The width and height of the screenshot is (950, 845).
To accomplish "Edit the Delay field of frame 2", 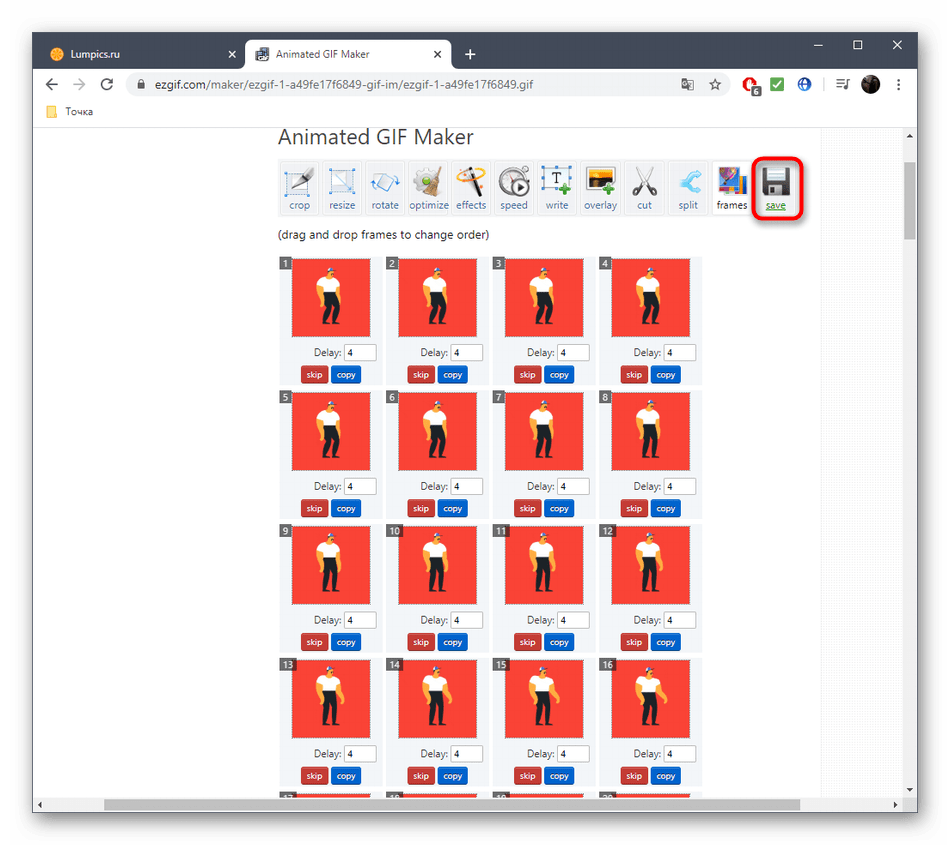I will point(467,353).
